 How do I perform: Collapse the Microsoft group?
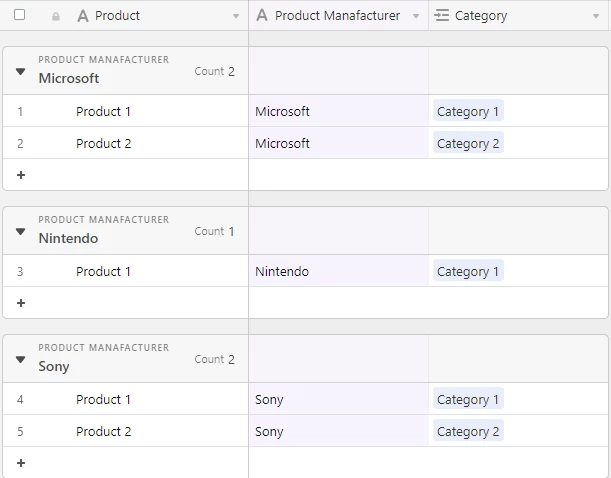20,71
